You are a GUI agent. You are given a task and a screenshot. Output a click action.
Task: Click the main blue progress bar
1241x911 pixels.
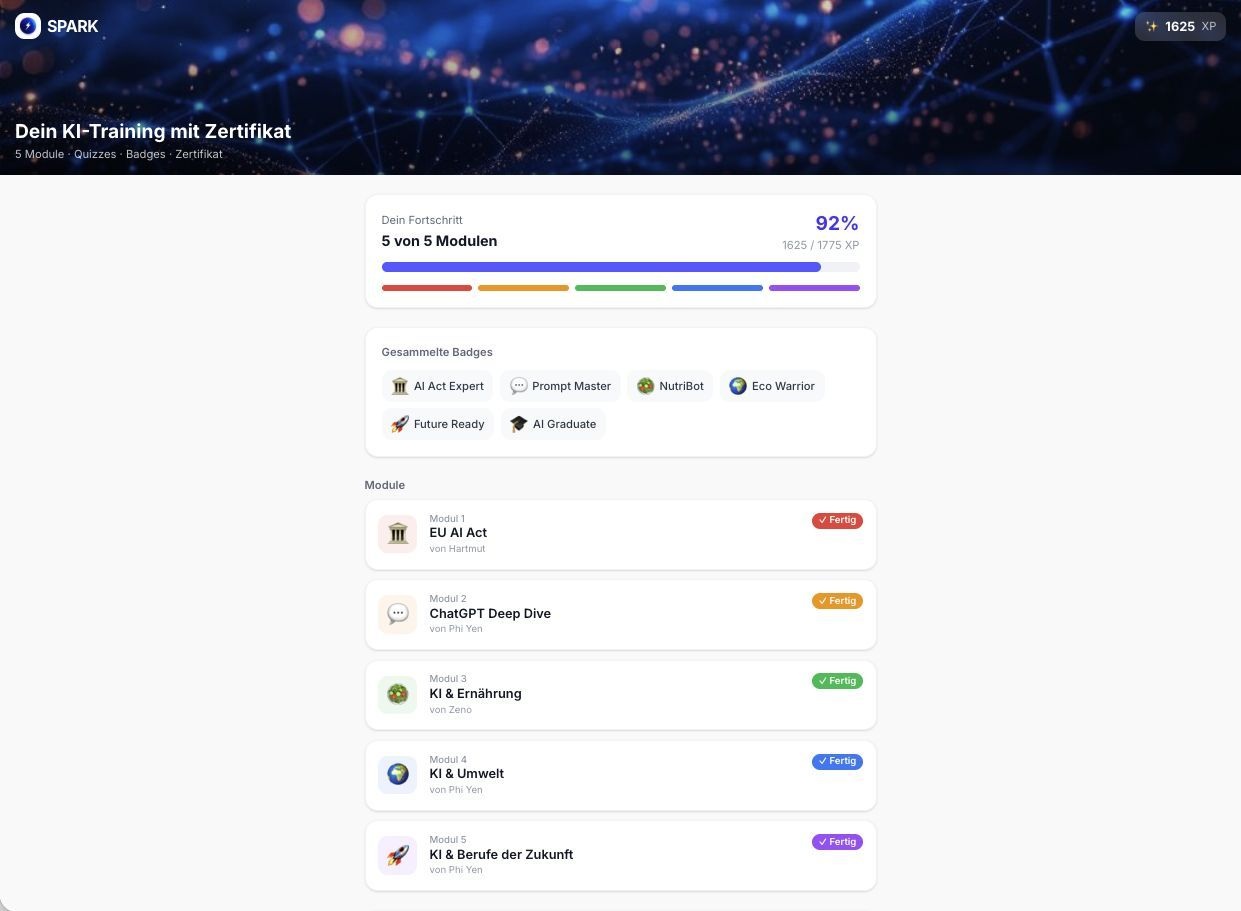coord(620,267)
